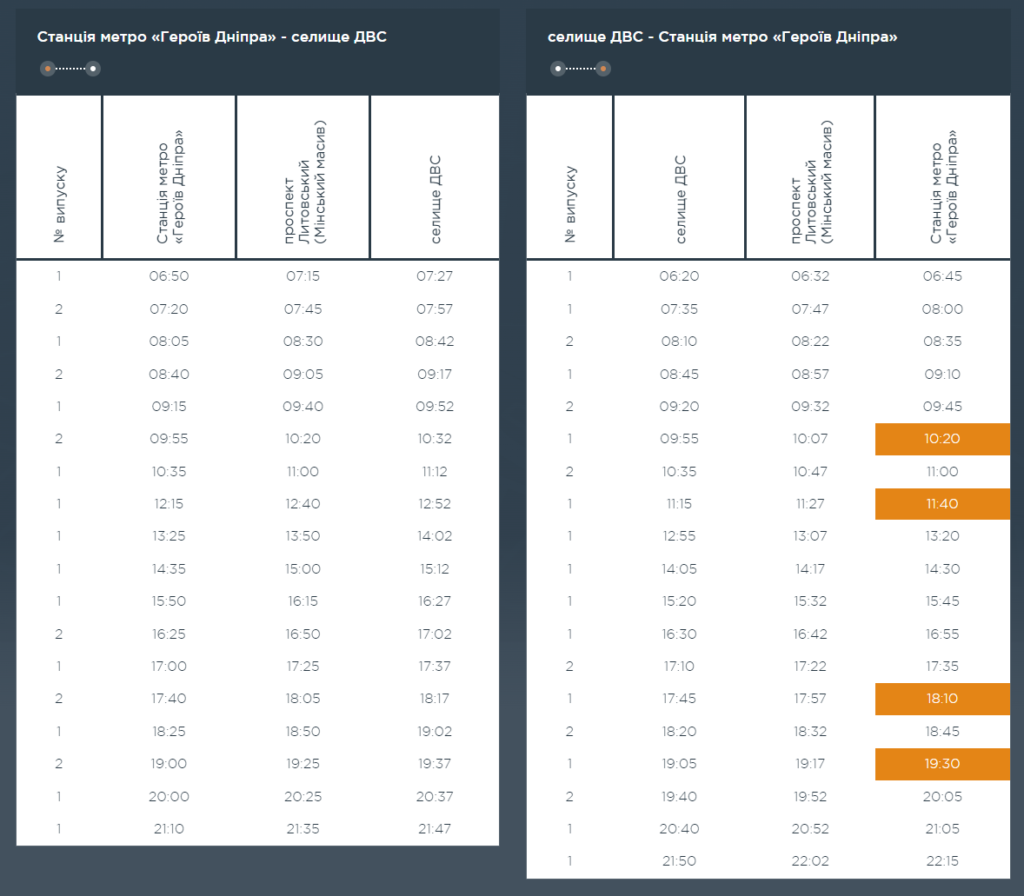Image resolution: width=1024 pixels, height=896 pixels.
Task: Click the left table's селище ДВС column header
Action: (435, 178)
